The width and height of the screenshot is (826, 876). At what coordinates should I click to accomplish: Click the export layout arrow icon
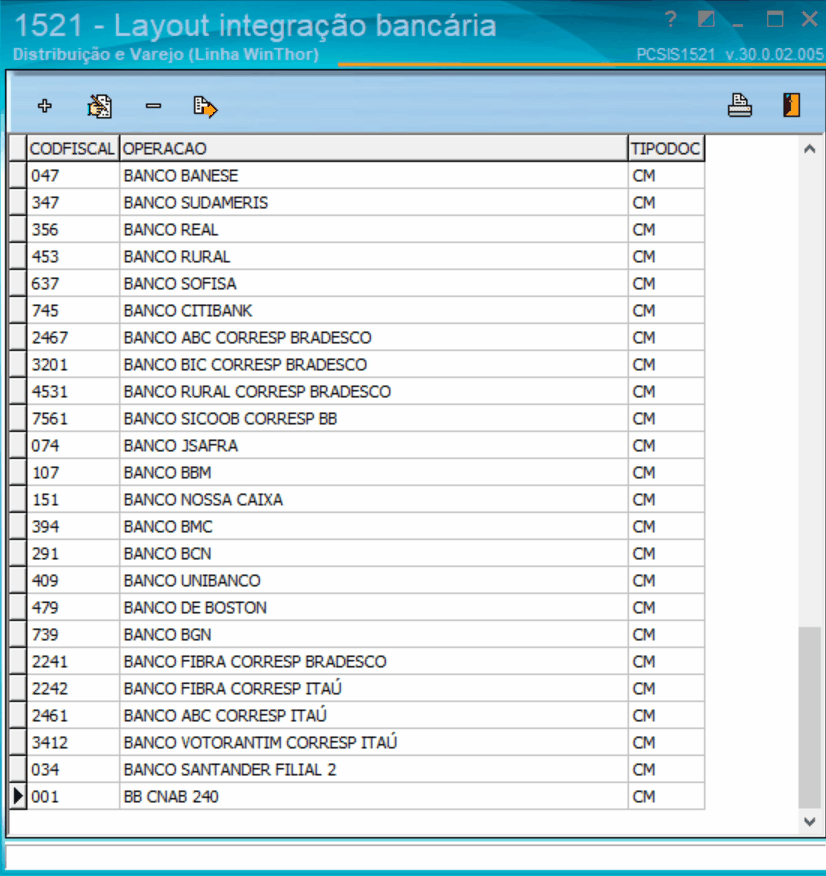(x=205, y=106)
